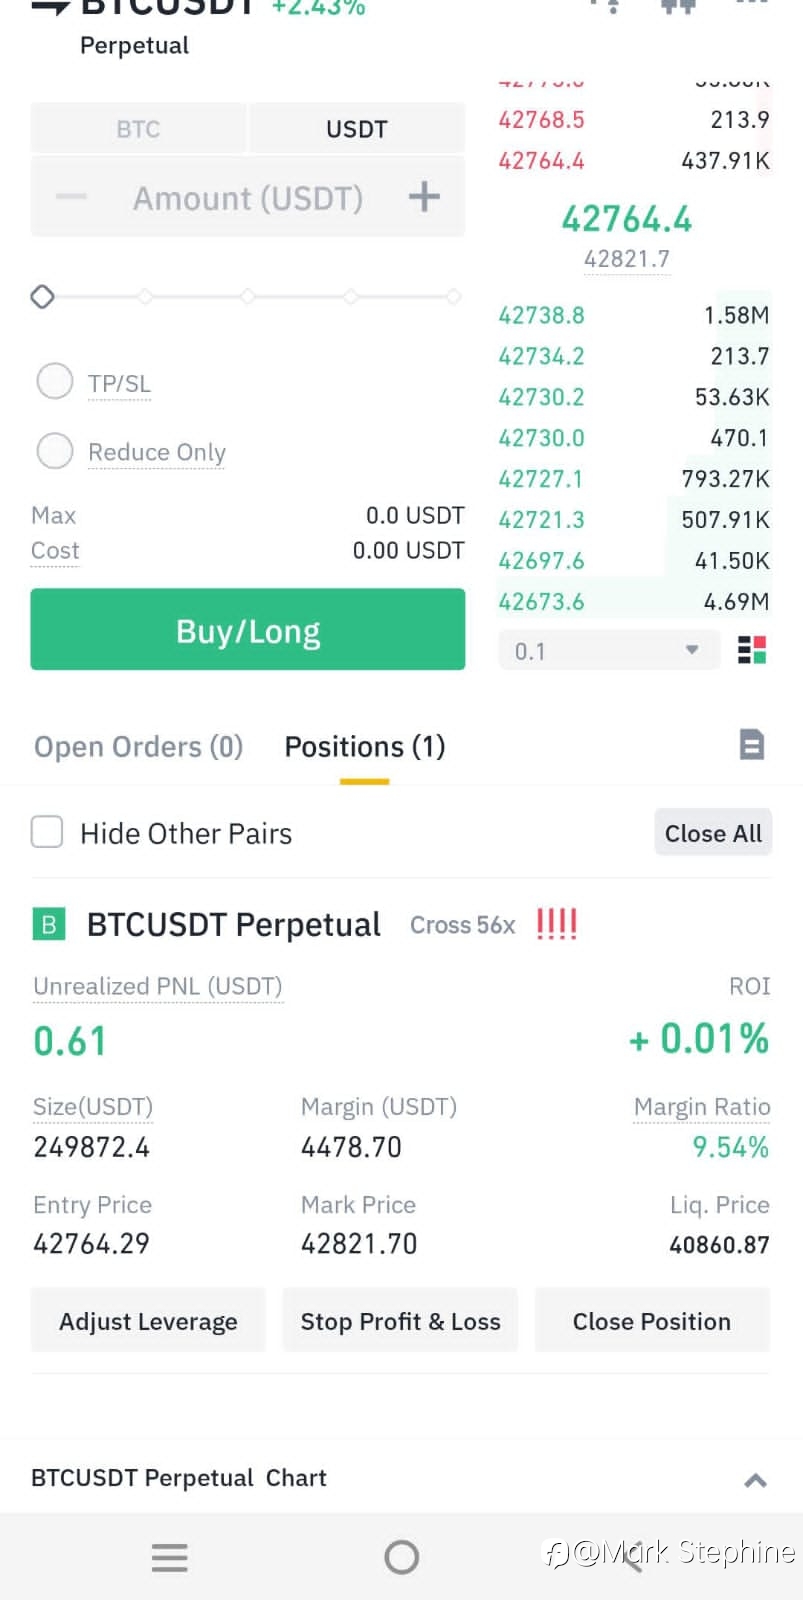Open the 0.1 price grouping dropdown
Viewport: 803px width, 1600px height.
(608, 651)
